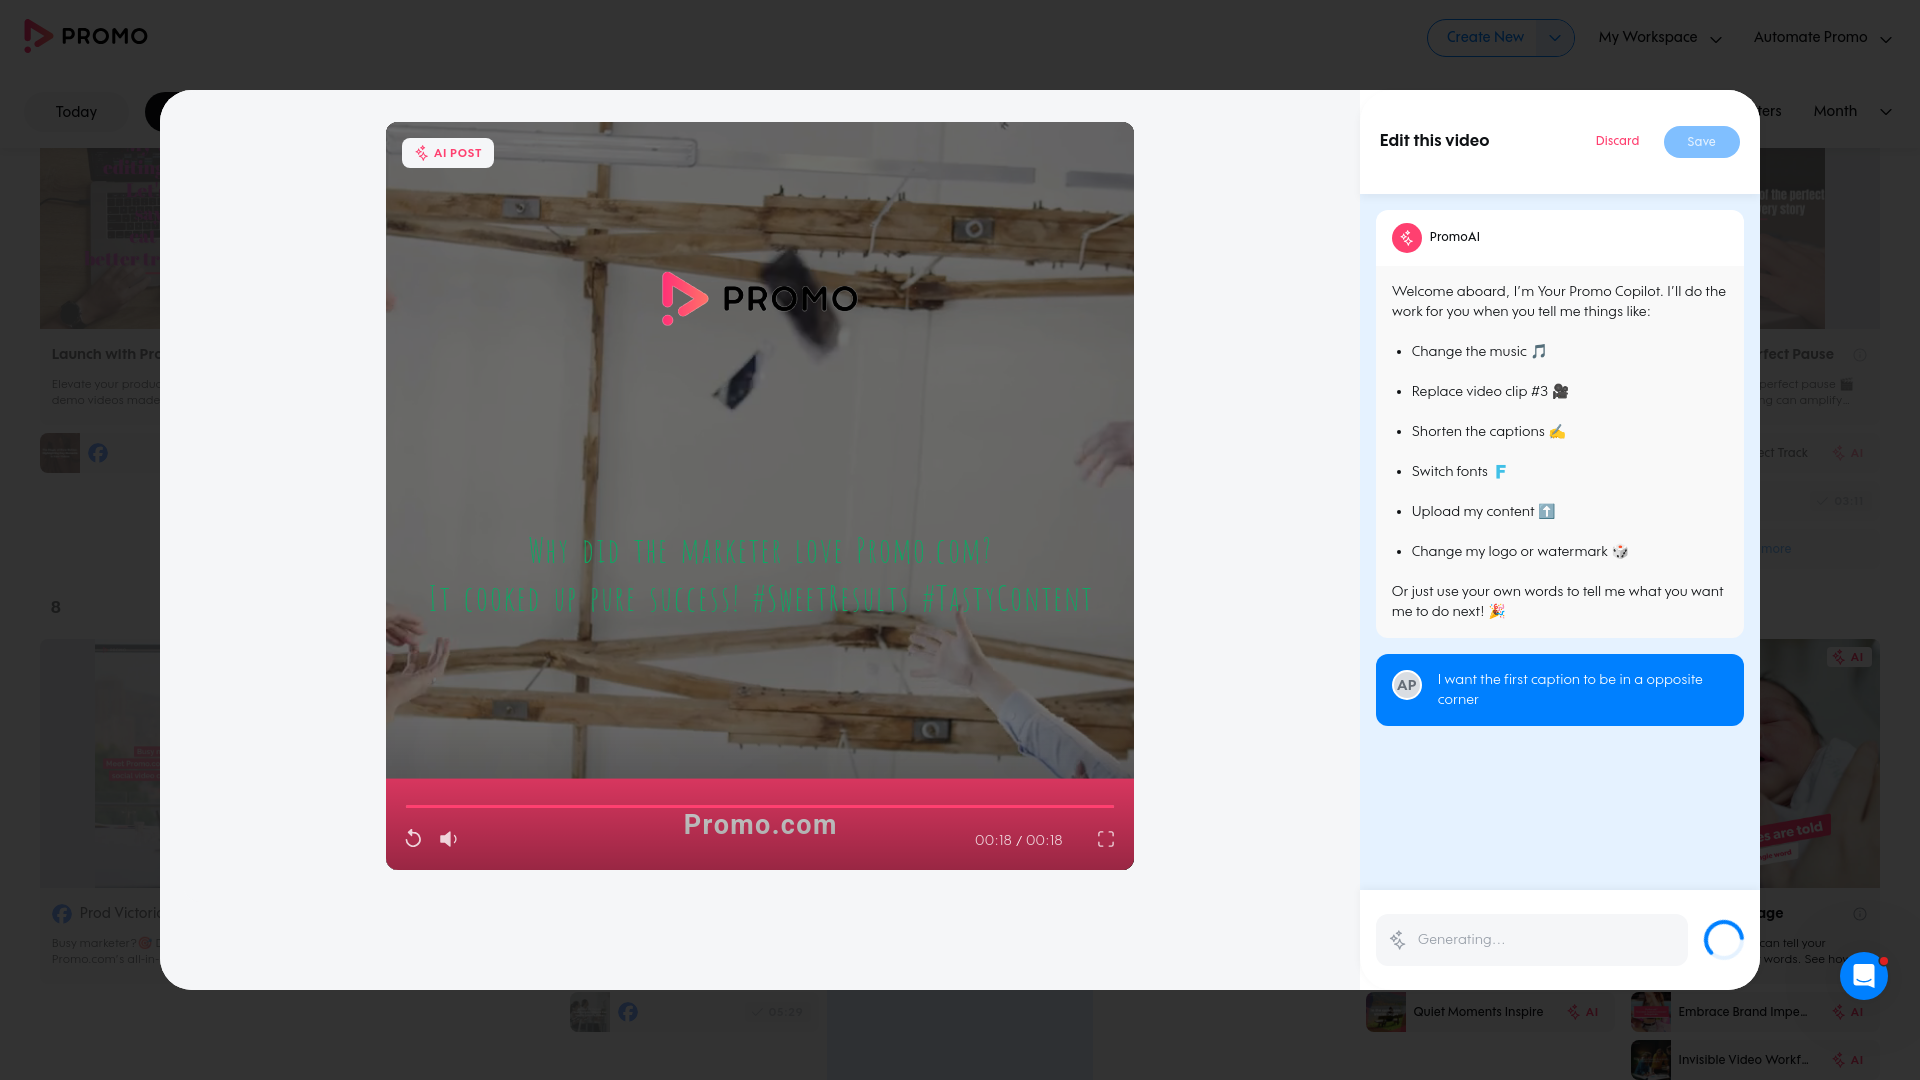Image resolution: width=1920 pixels, height=1080 pixels.
Task: Click the PromoAI avatar icon
Action: pyautogui.click(x=1407, y=238)
